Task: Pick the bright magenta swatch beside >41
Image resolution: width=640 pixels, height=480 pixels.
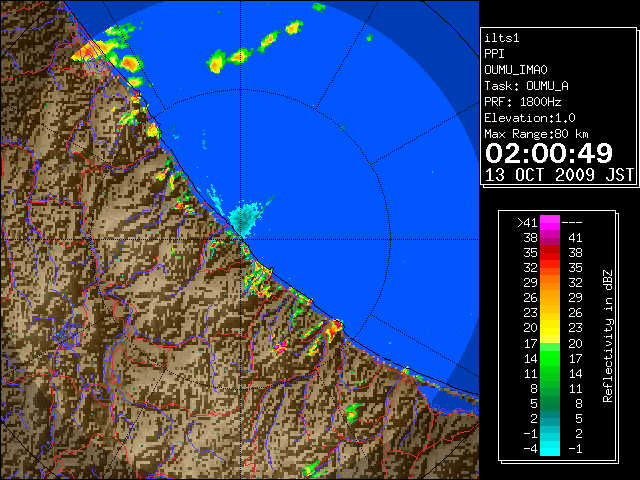Action: pyautogui.click(x=550, y=222)
